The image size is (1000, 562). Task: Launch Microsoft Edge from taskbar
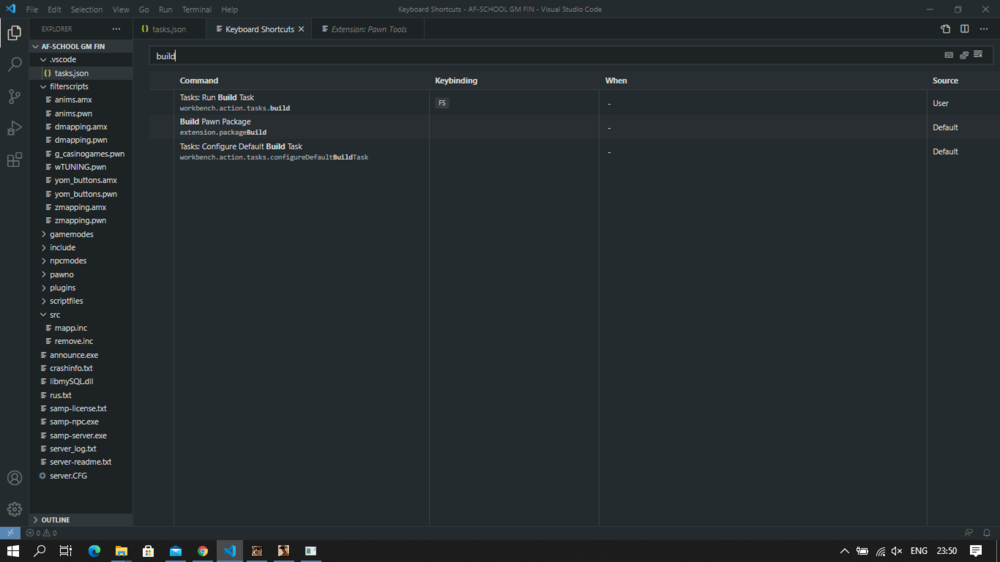coord(94,551)
